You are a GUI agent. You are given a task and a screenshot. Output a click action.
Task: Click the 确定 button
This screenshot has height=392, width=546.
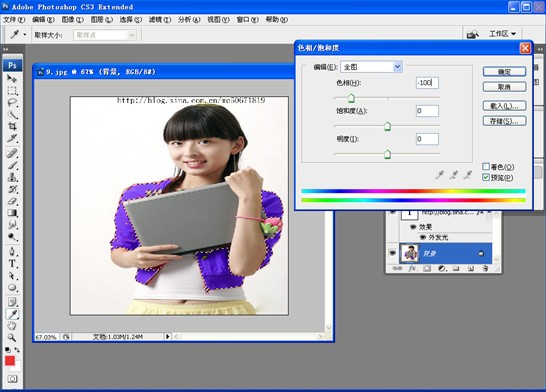click(x=504, y=72)
